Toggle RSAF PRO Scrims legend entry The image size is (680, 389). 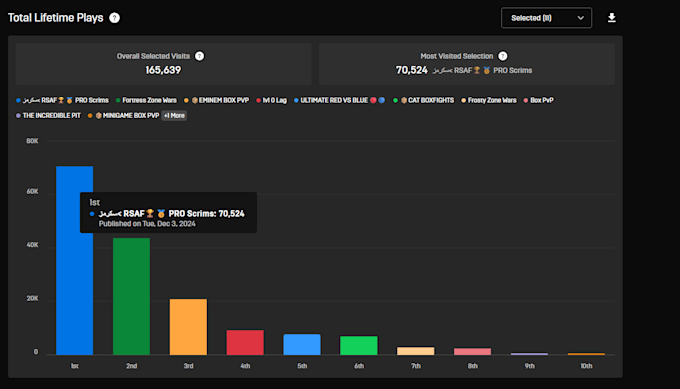point(62,100)
